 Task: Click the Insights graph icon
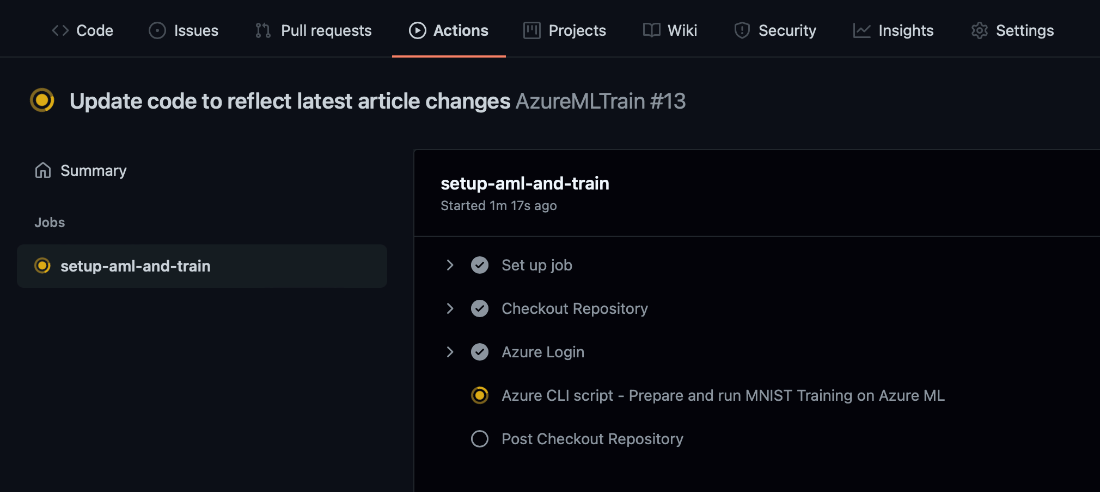coord(861,30)
